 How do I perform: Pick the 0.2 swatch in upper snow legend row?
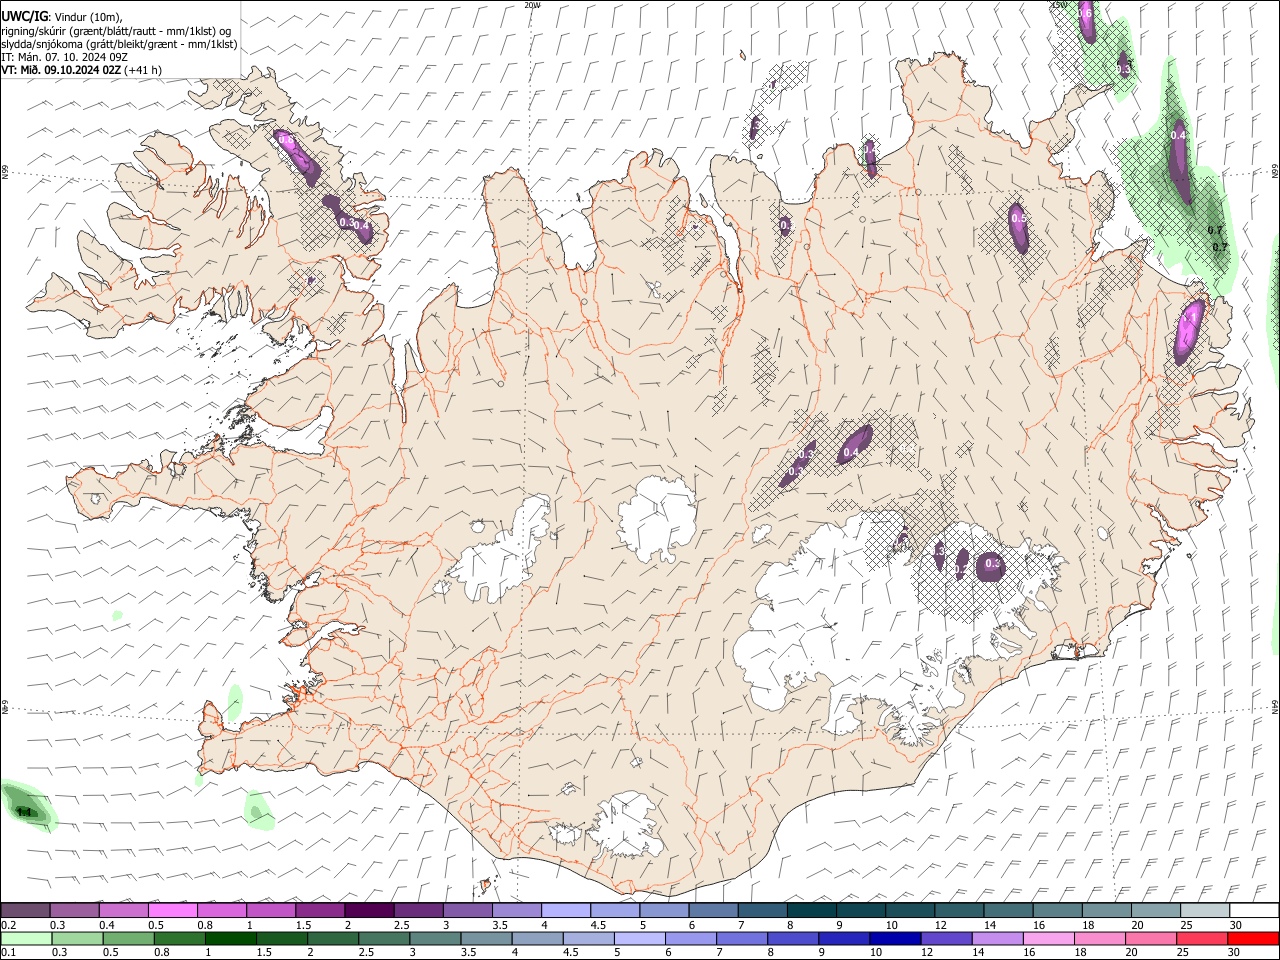click(x=25, y=910)
